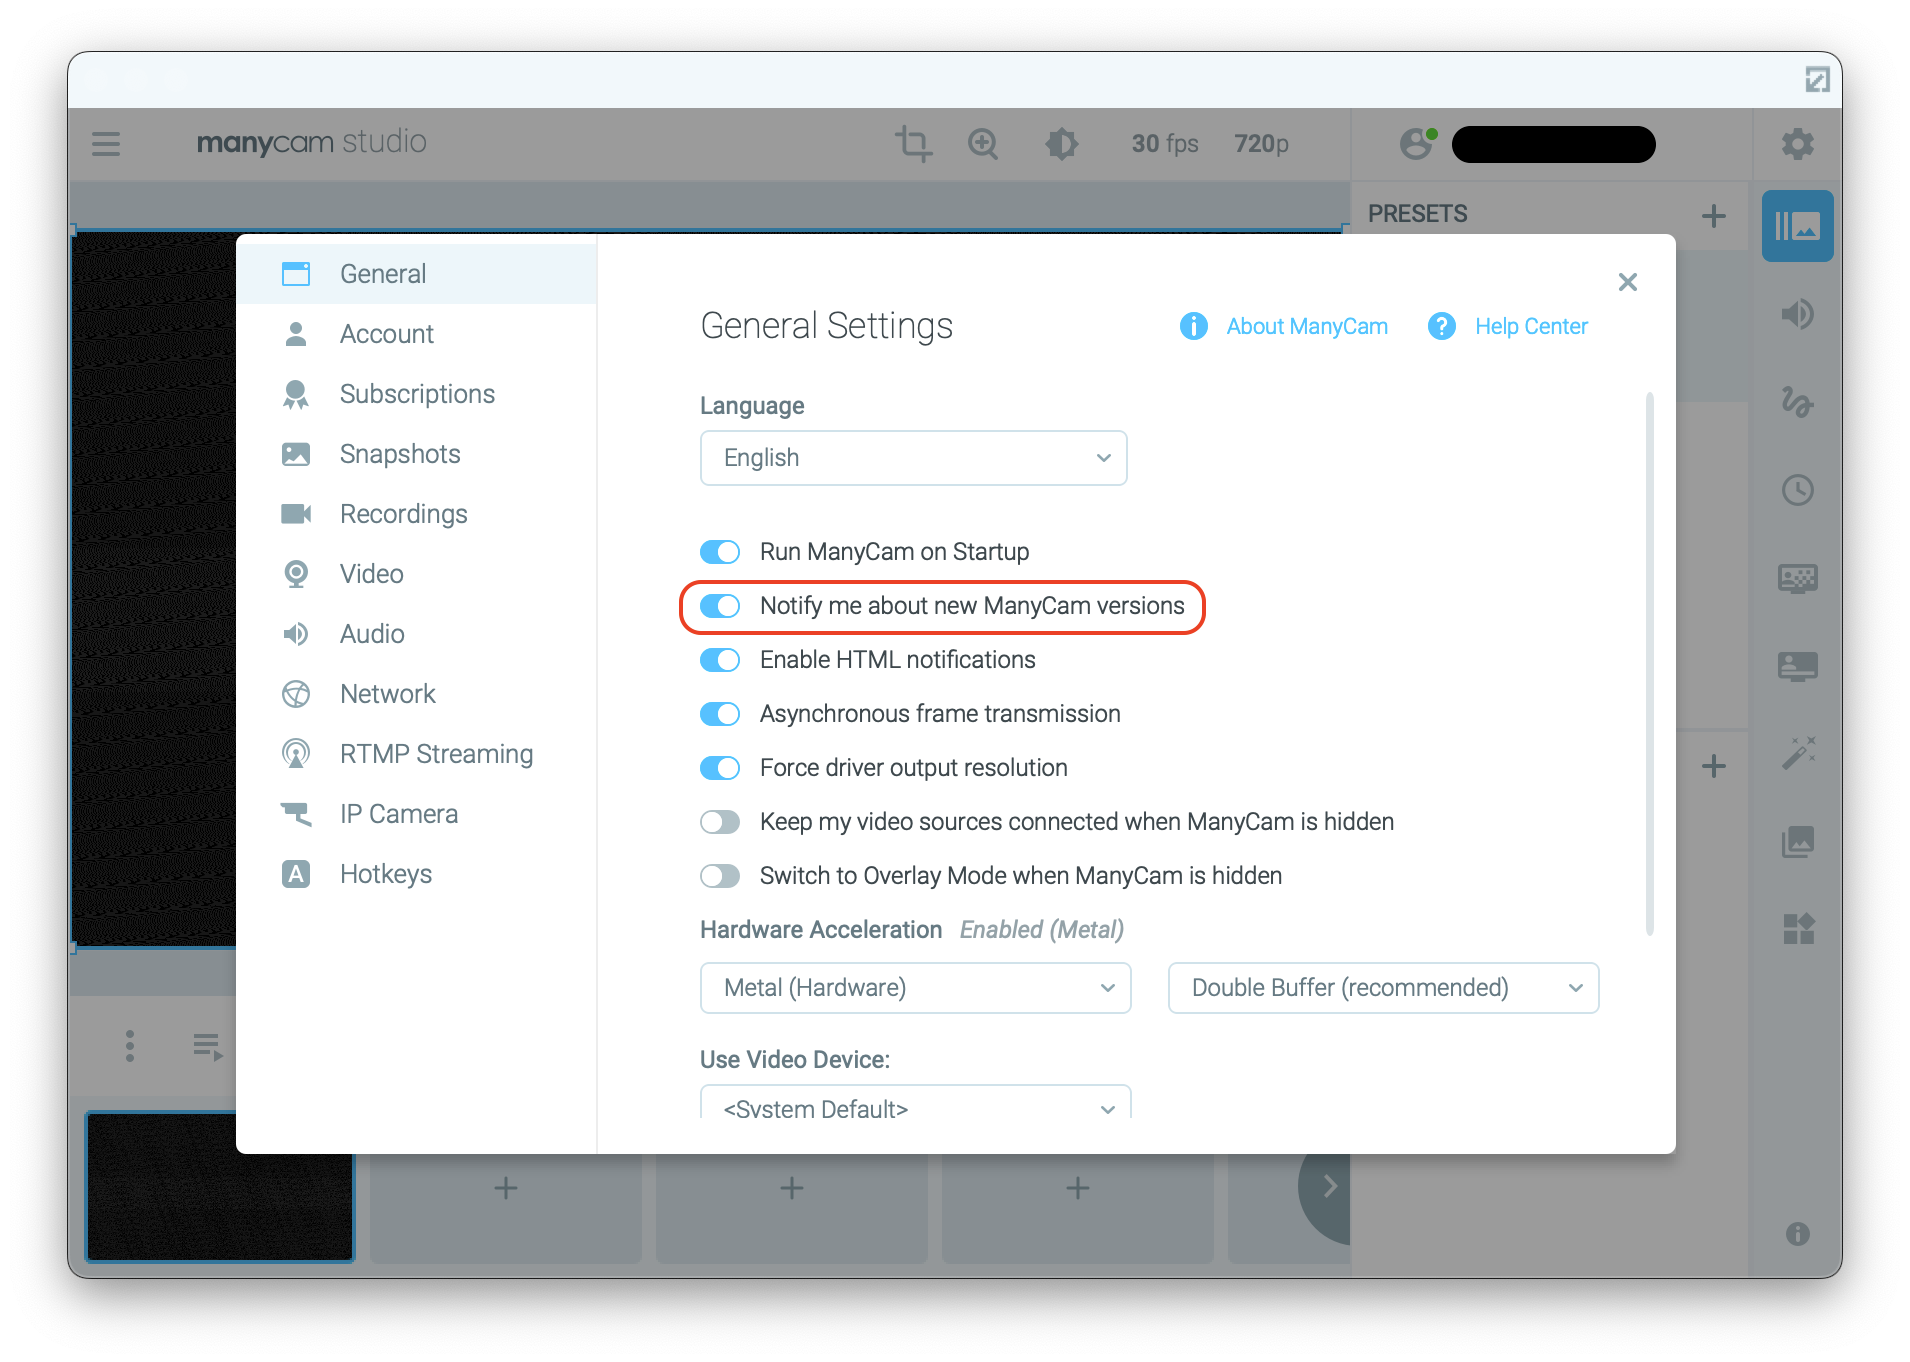The width and height of the screenshot is (1910, 1362).
Task: Close the settings dialog with X
Action: 1628,282
